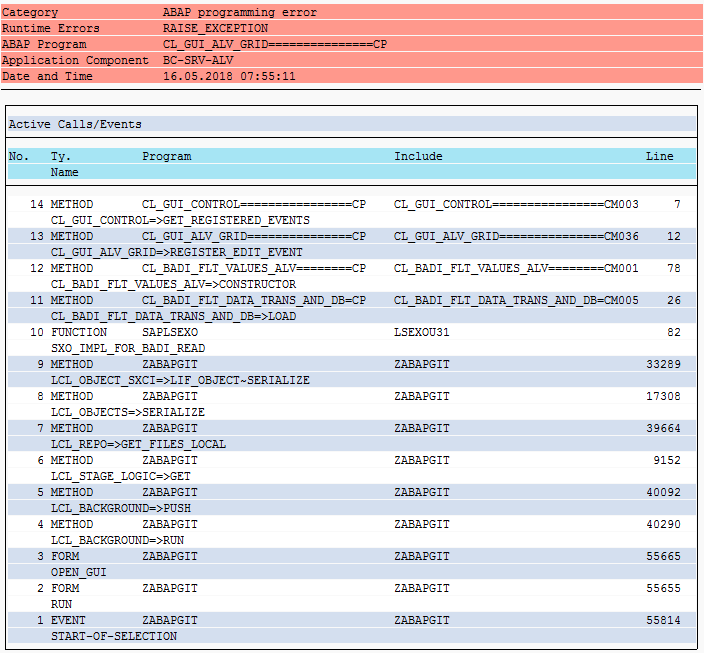Select LCL_BACKGROUND=>PUSH call
The height and width of the screenshot is (653, 704).
point(121,508)
